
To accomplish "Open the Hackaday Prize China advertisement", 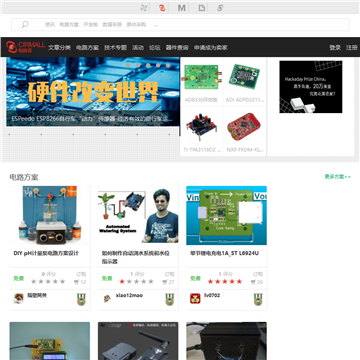I will pos(311,87).
